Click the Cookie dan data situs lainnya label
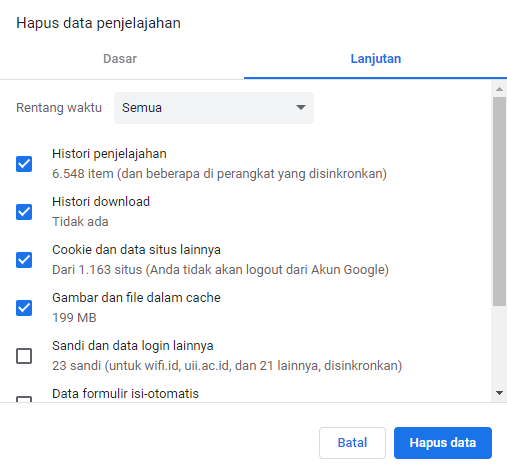The height and width of the screenshot is (475, 507). tap(136, 250)
